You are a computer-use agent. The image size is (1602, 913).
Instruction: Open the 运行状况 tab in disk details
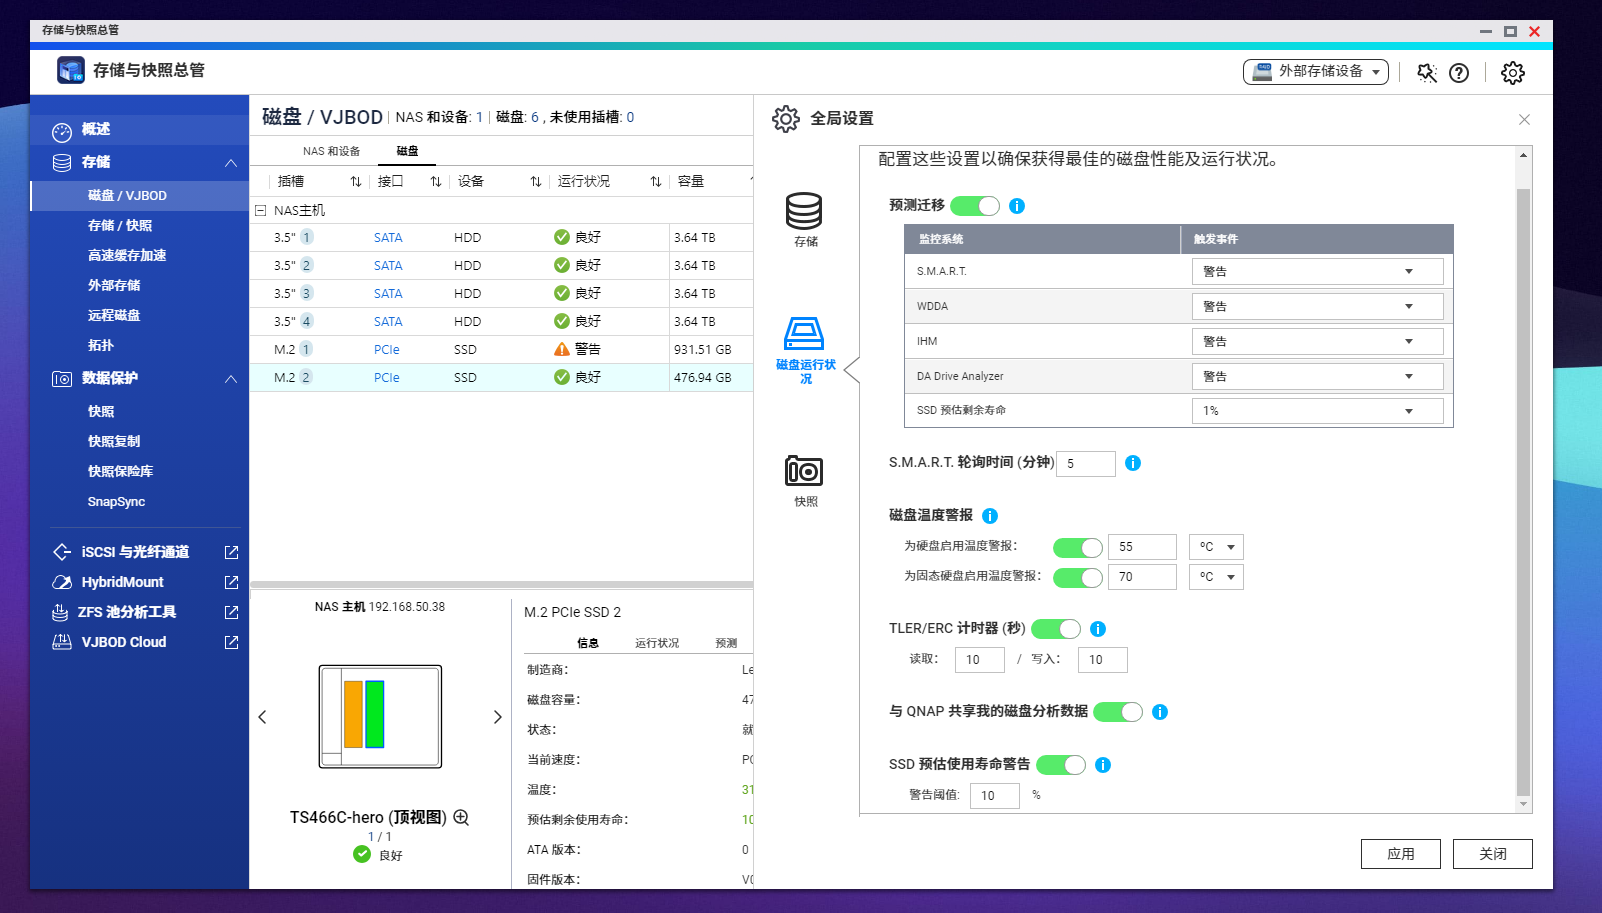[657, 643]
